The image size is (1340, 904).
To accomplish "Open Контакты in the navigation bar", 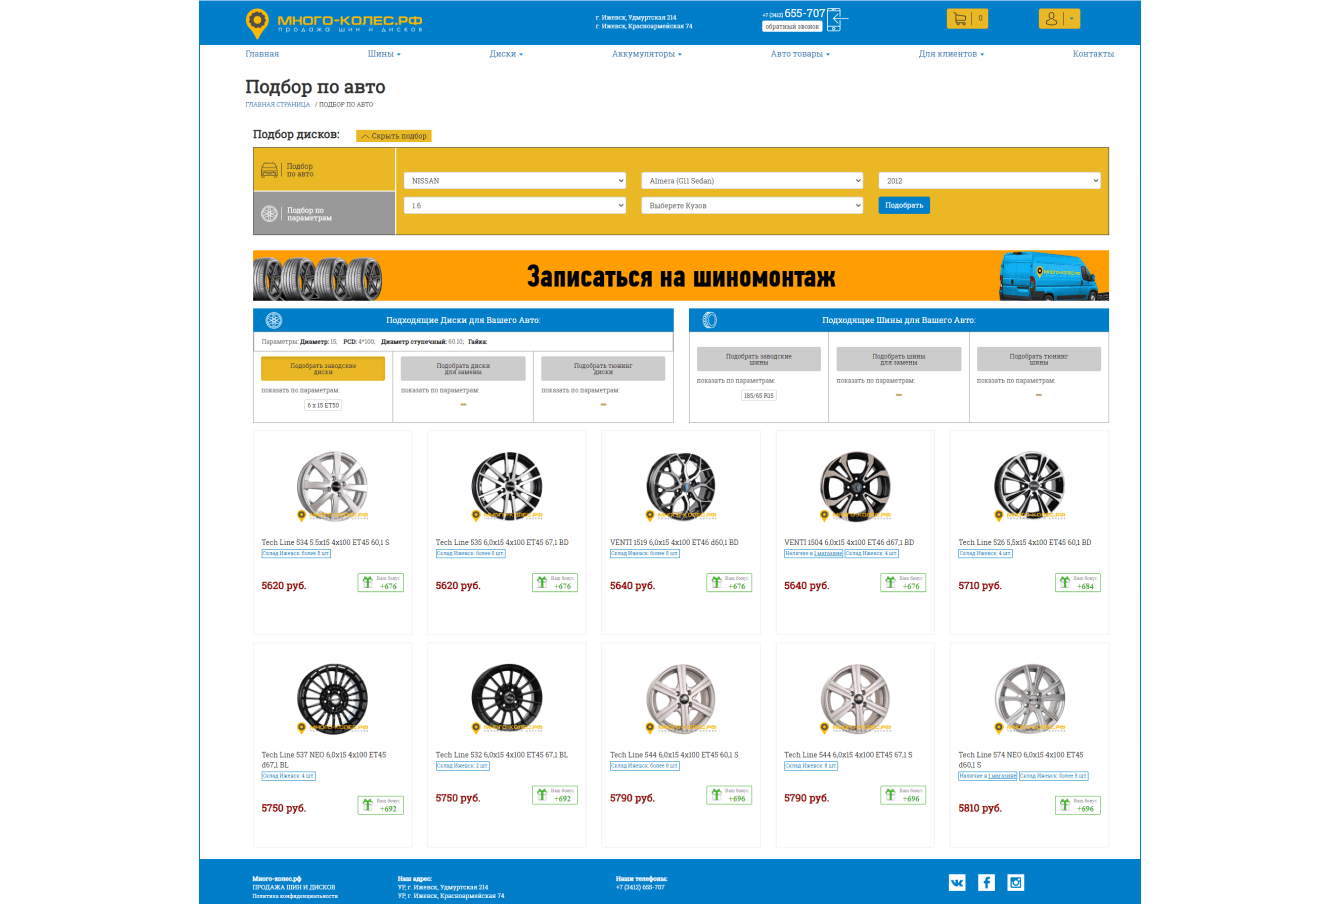I will coord(1093,54).
